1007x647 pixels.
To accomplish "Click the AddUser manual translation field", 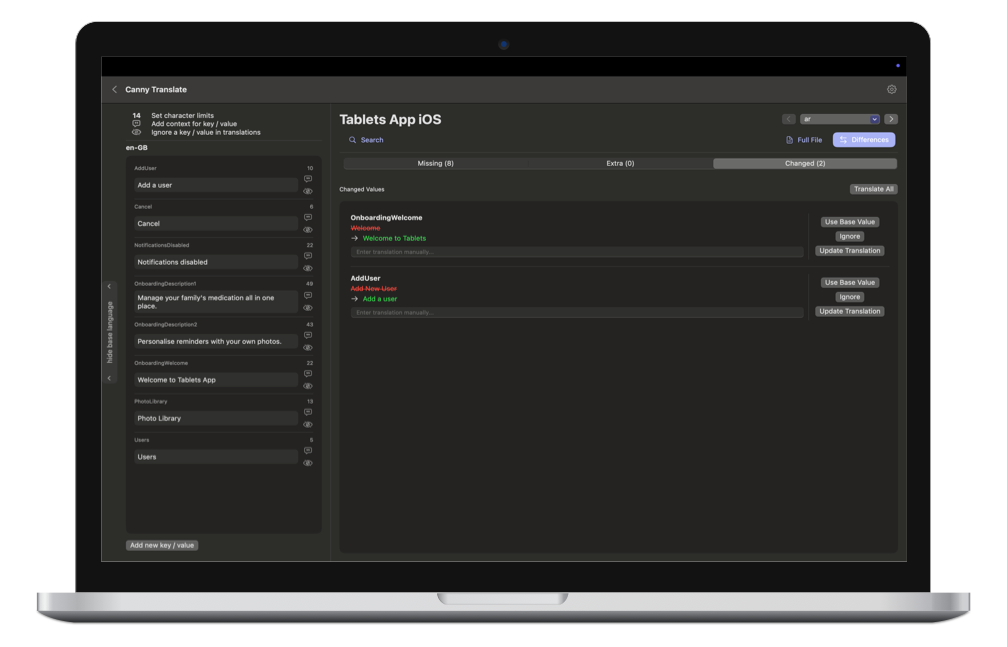I will point(577,313).
